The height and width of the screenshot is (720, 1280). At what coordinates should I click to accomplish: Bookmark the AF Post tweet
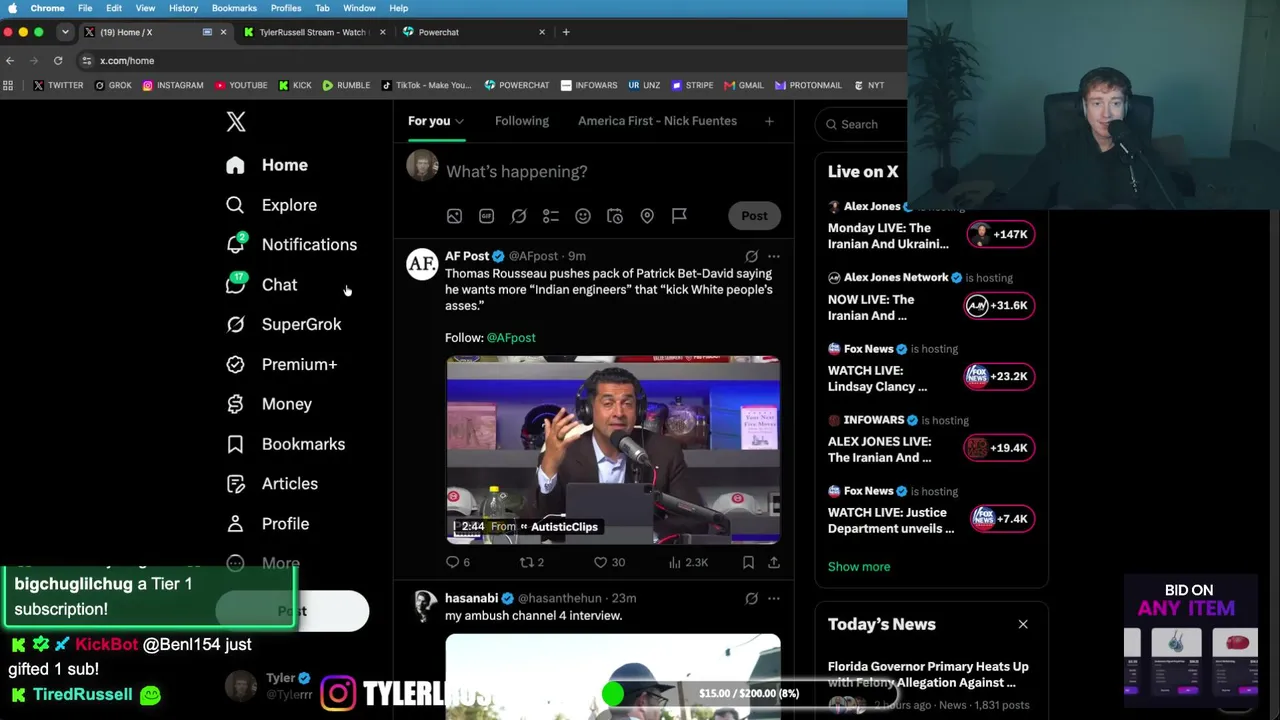pos(748,563)
